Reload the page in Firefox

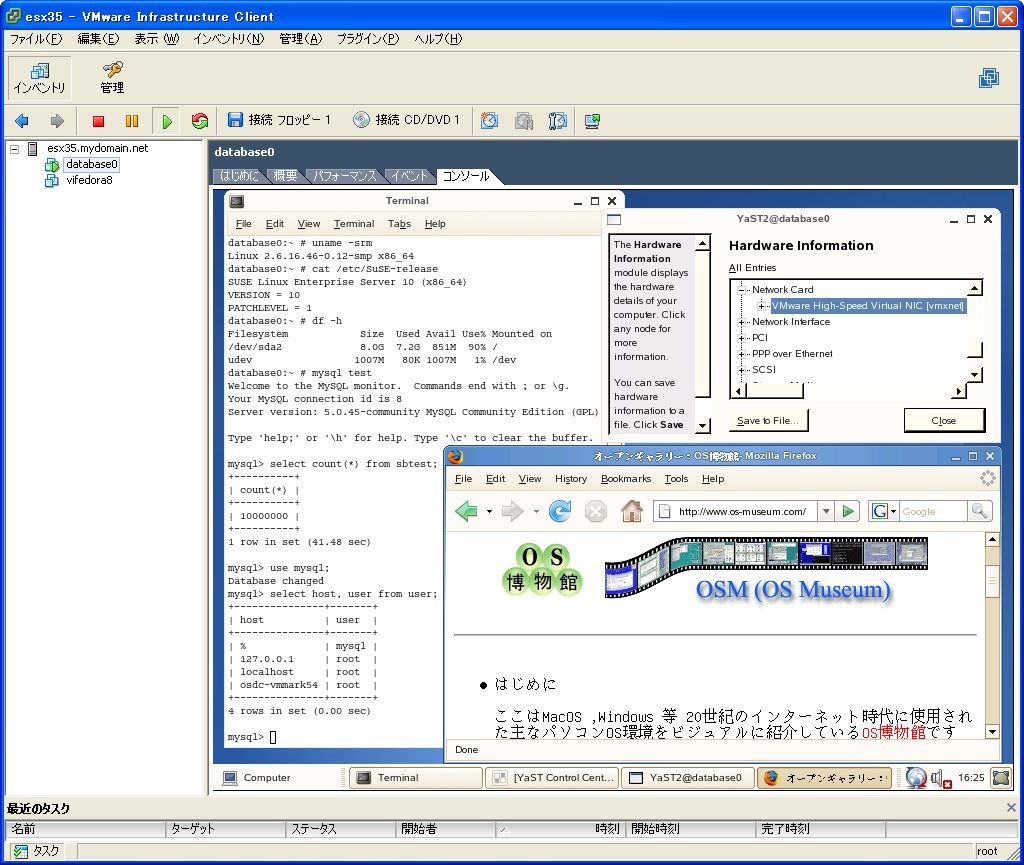560,511
